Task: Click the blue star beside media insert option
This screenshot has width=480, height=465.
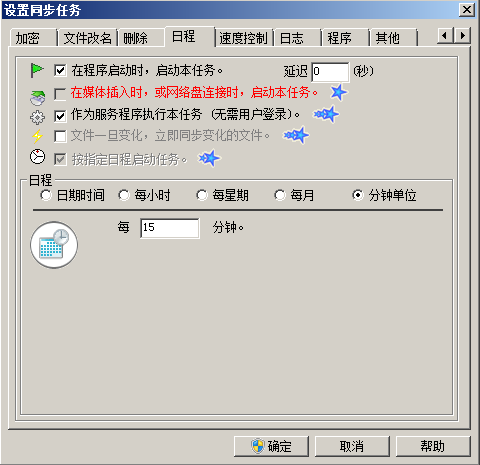Action: tap(339, 92)
